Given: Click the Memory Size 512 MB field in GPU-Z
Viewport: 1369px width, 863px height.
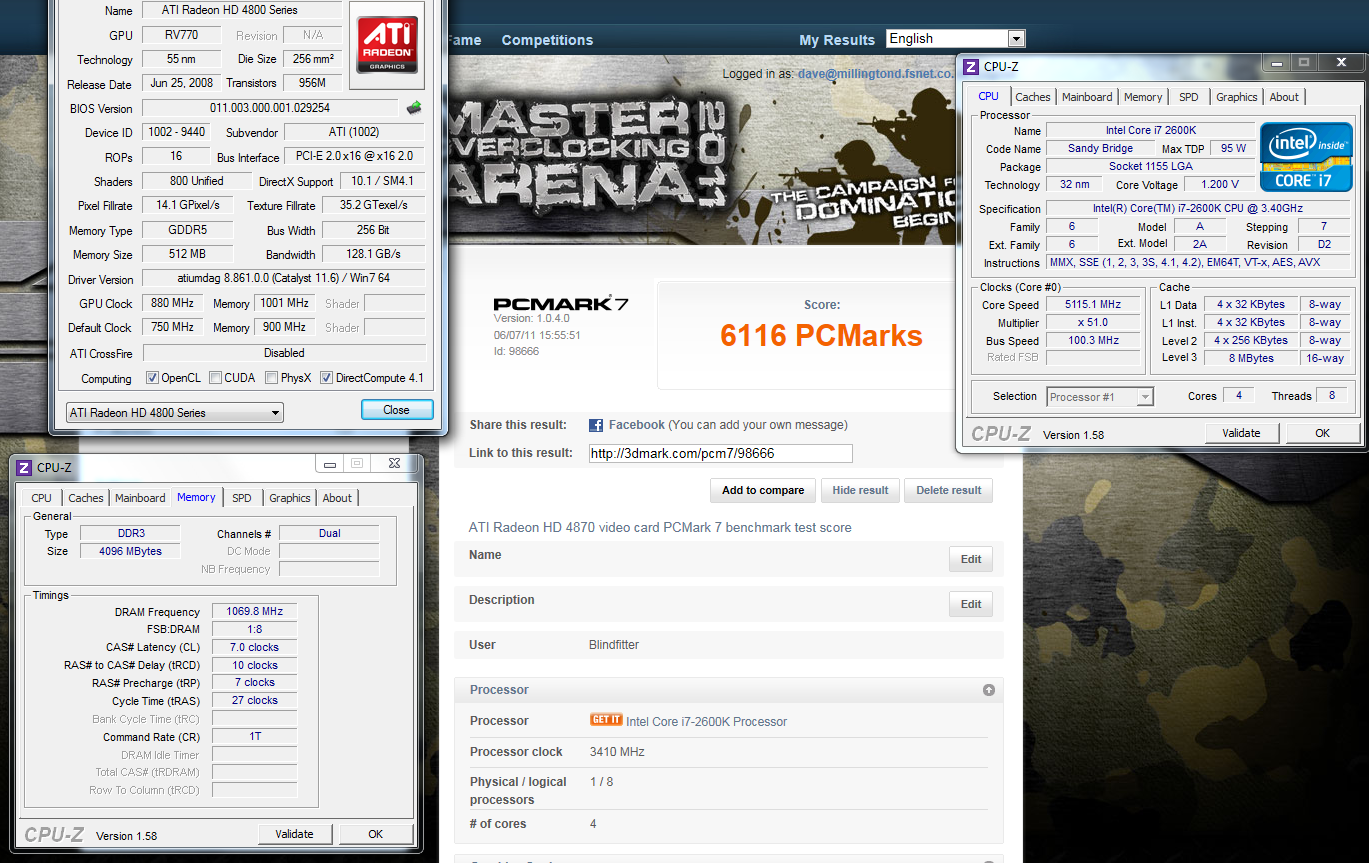Looking at the screenshot, I should pyautogui.click(x=188, y=254).
